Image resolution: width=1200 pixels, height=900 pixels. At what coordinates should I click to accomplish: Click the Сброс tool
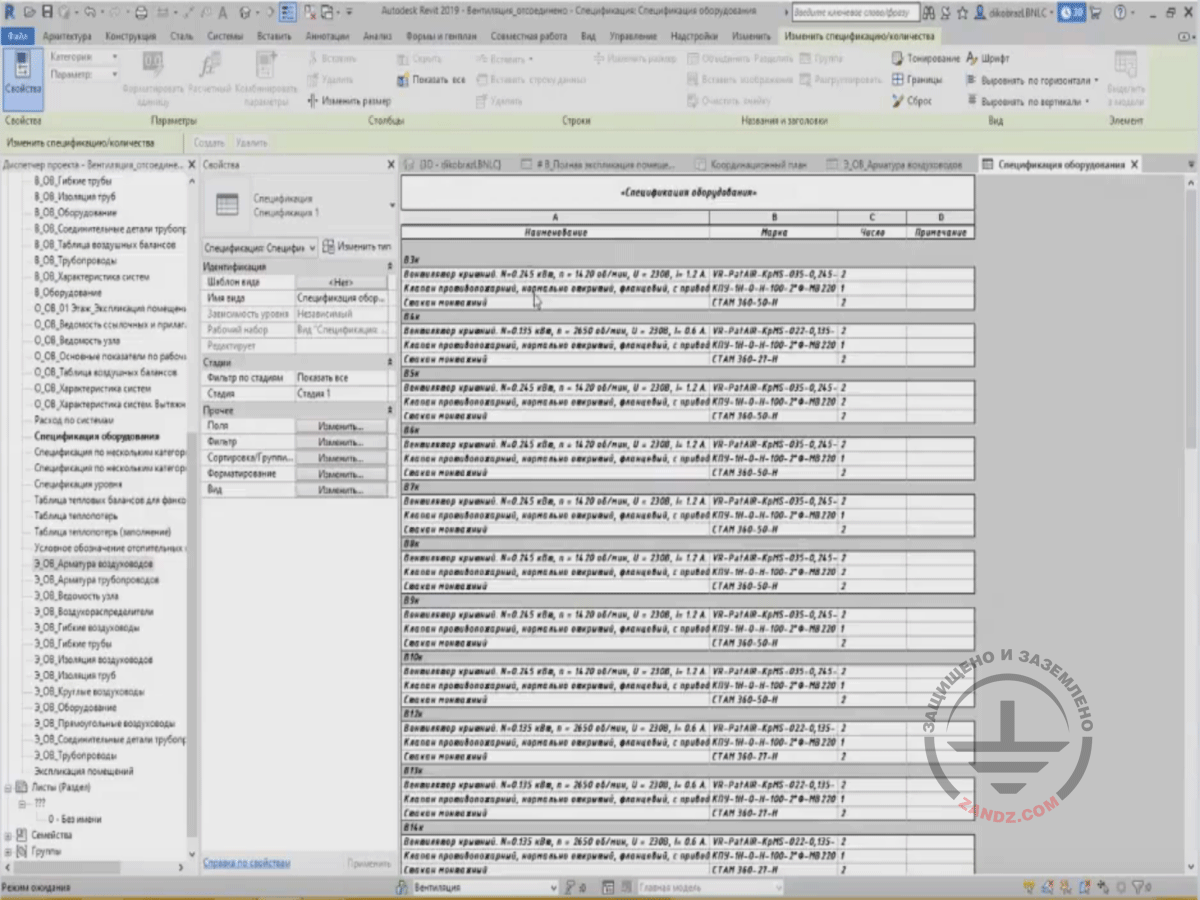point(912,101)
